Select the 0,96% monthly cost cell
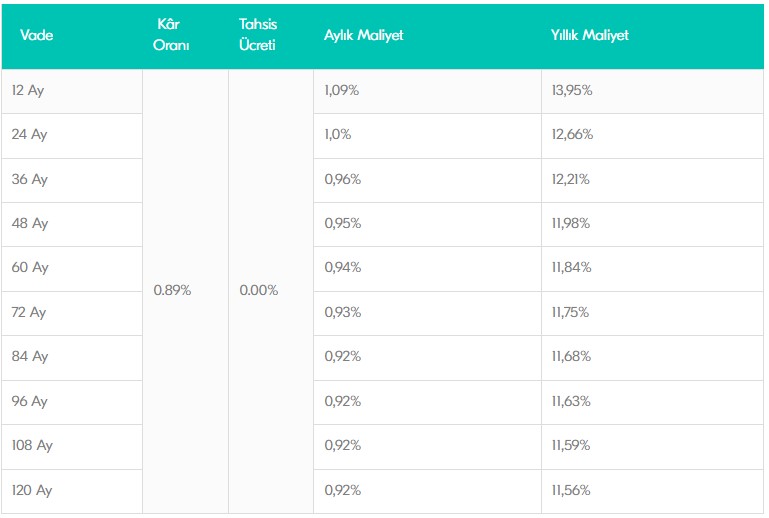The width and height of the screenshot is (769, 518). [x=427, y=181]
